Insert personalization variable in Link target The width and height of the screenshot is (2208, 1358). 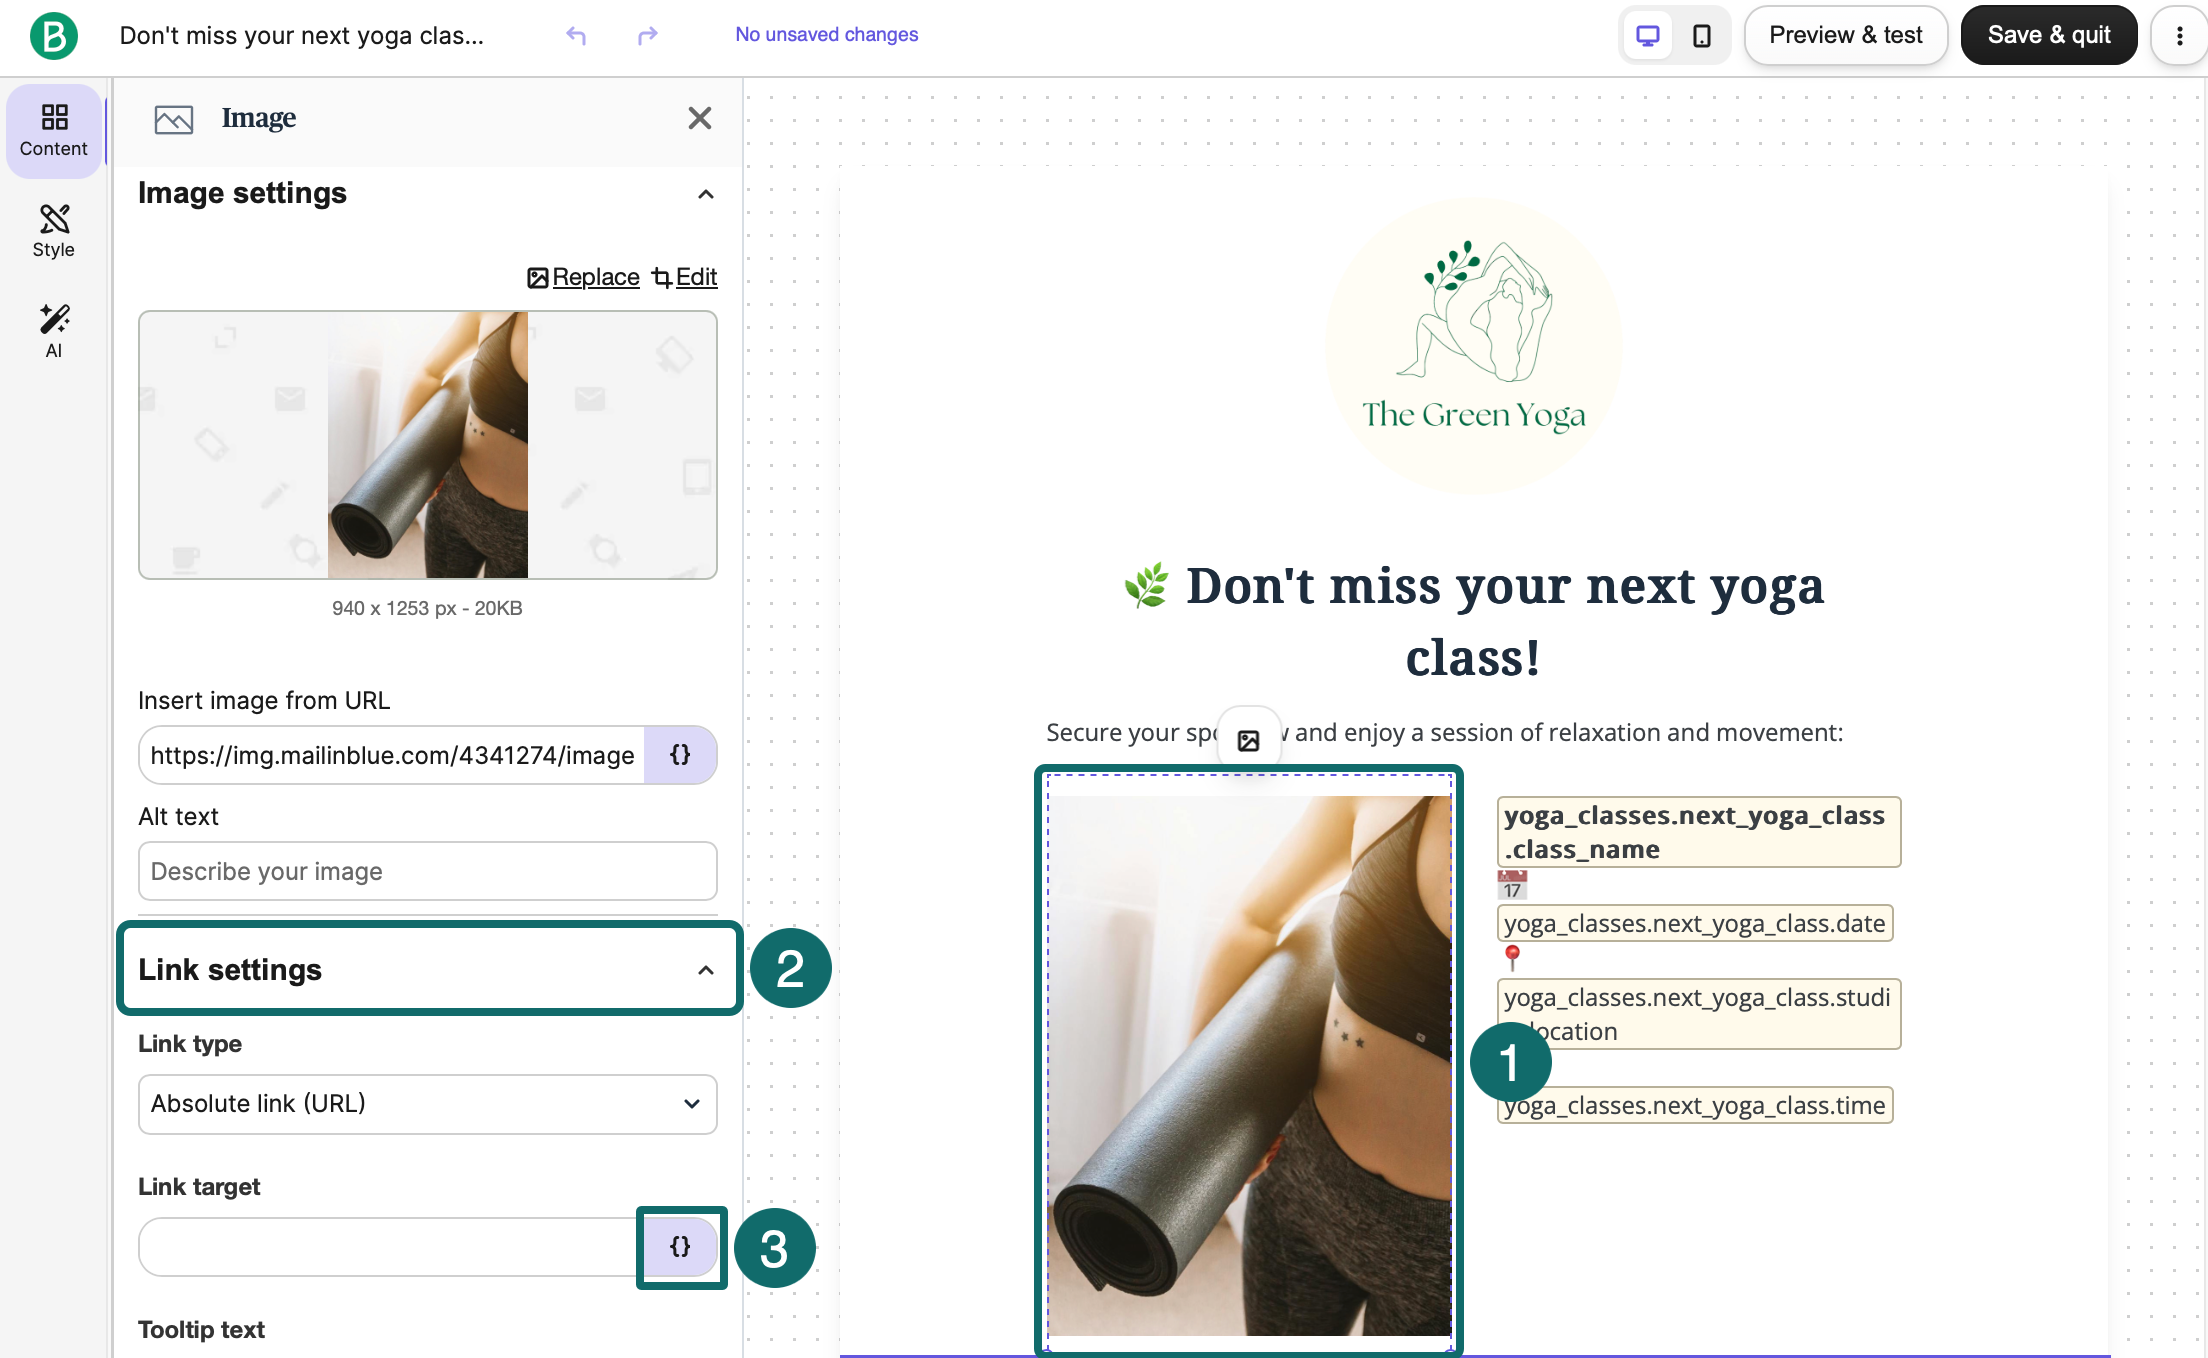coord(680,1247)
